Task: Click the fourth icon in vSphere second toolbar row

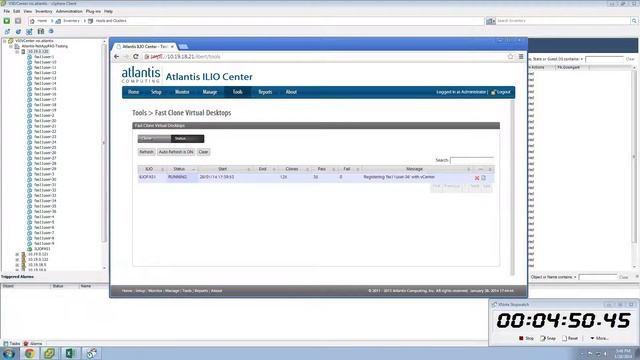Action: tap(40, 31)
